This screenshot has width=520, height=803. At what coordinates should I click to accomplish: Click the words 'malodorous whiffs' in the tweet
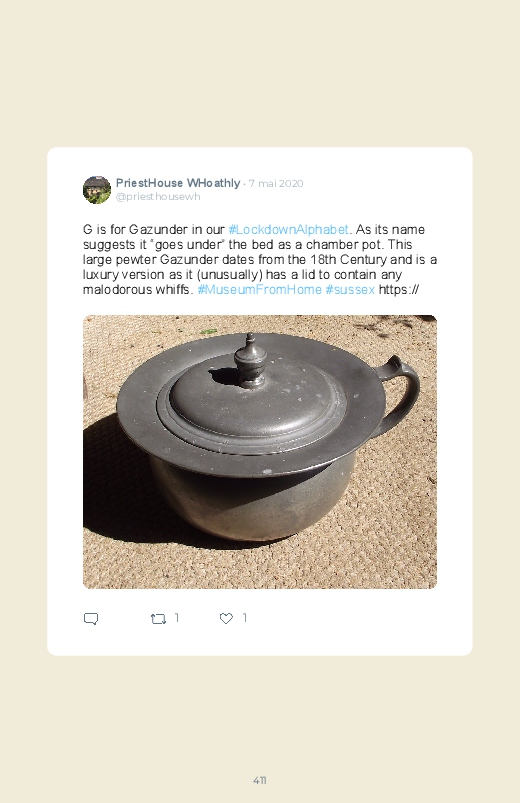(138, 289)
